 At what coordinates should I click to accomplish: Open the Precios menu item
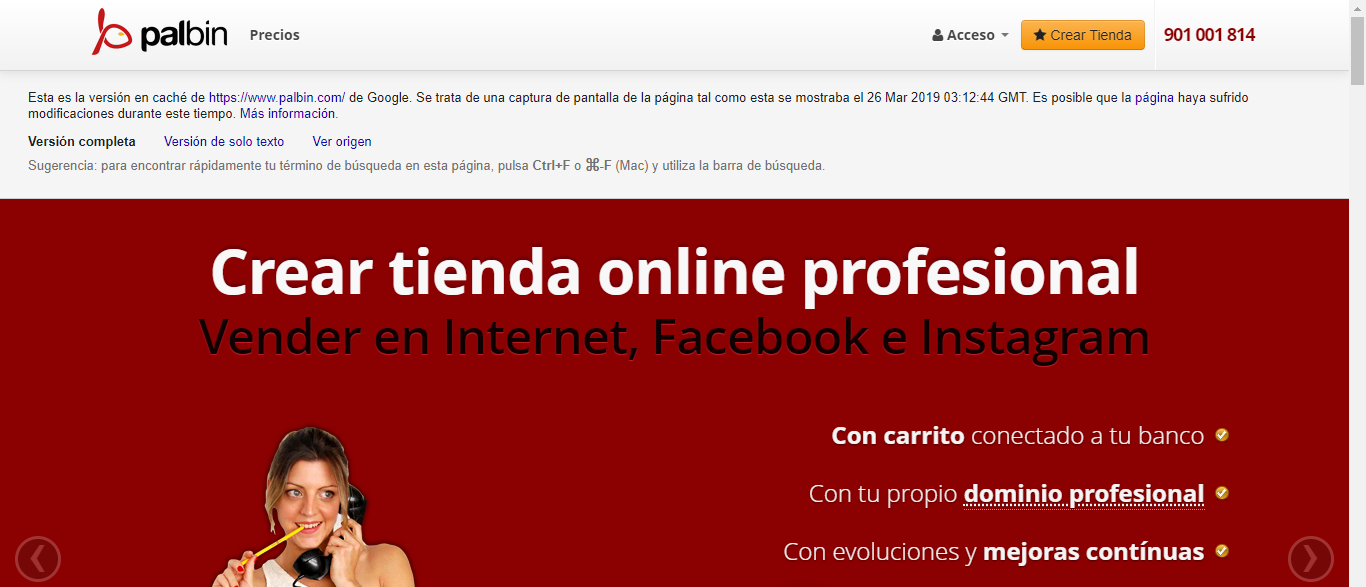[x=275, y=35]
